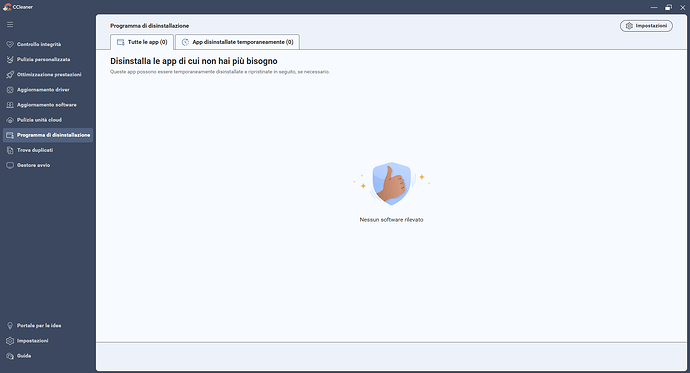
Task: Click the Trova duplicati icon
Action: pos(10,150)
